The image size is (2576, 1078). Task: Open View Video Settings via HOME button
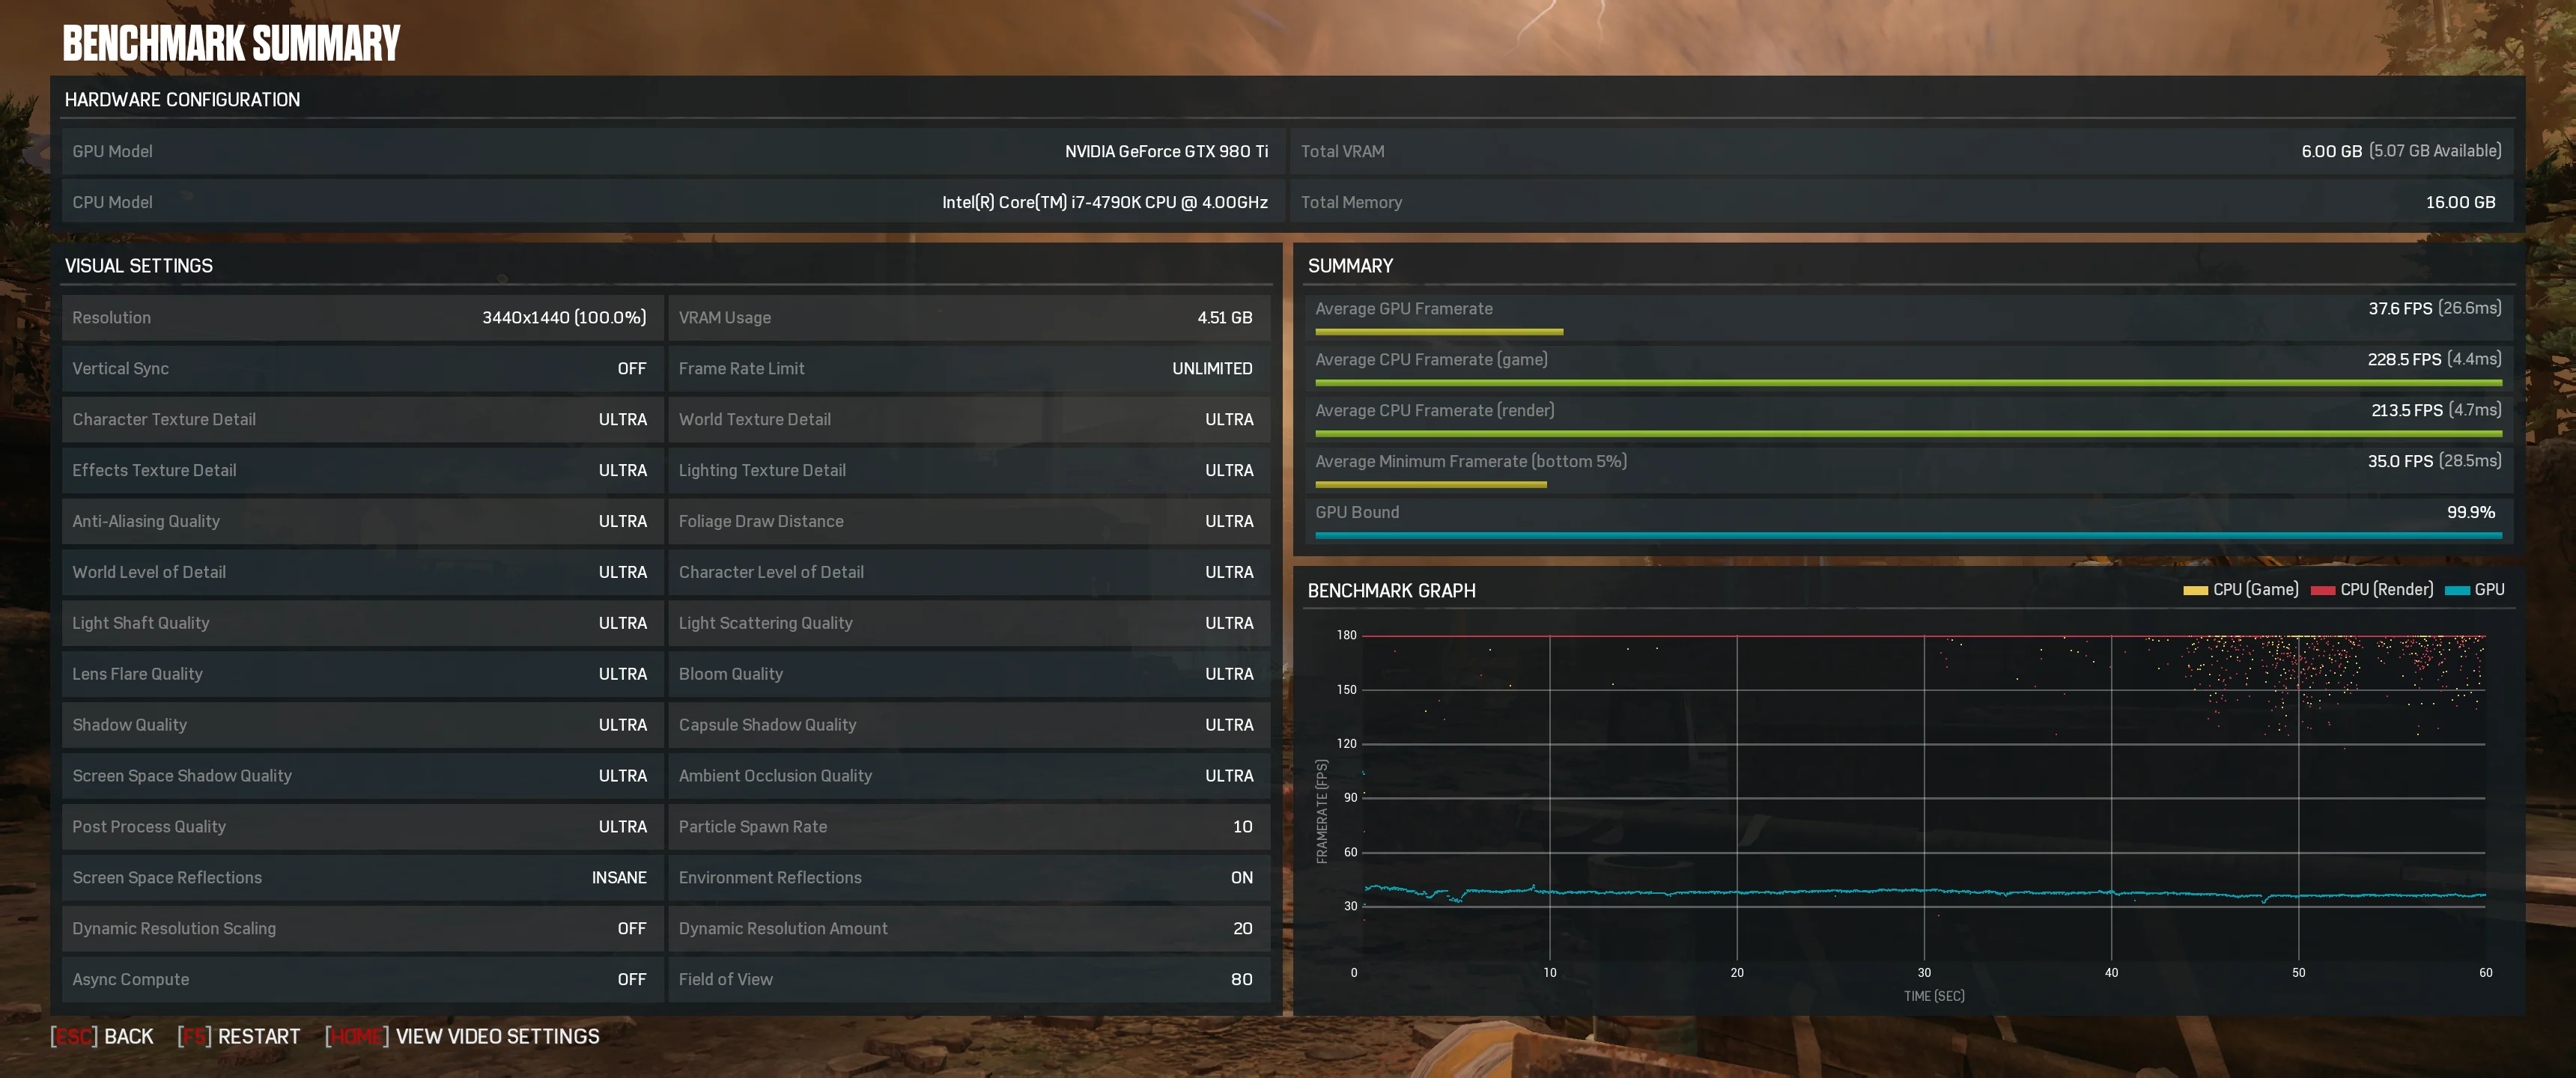pyautogui.click(x=462, y=1036)
